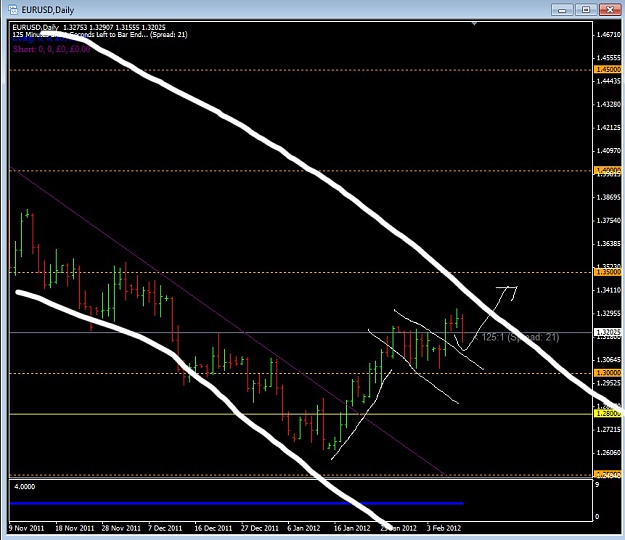This screenshot has height=540, width=625.
Task: Click the 18 Nov 2011 date label
Action: click(75, 528)
